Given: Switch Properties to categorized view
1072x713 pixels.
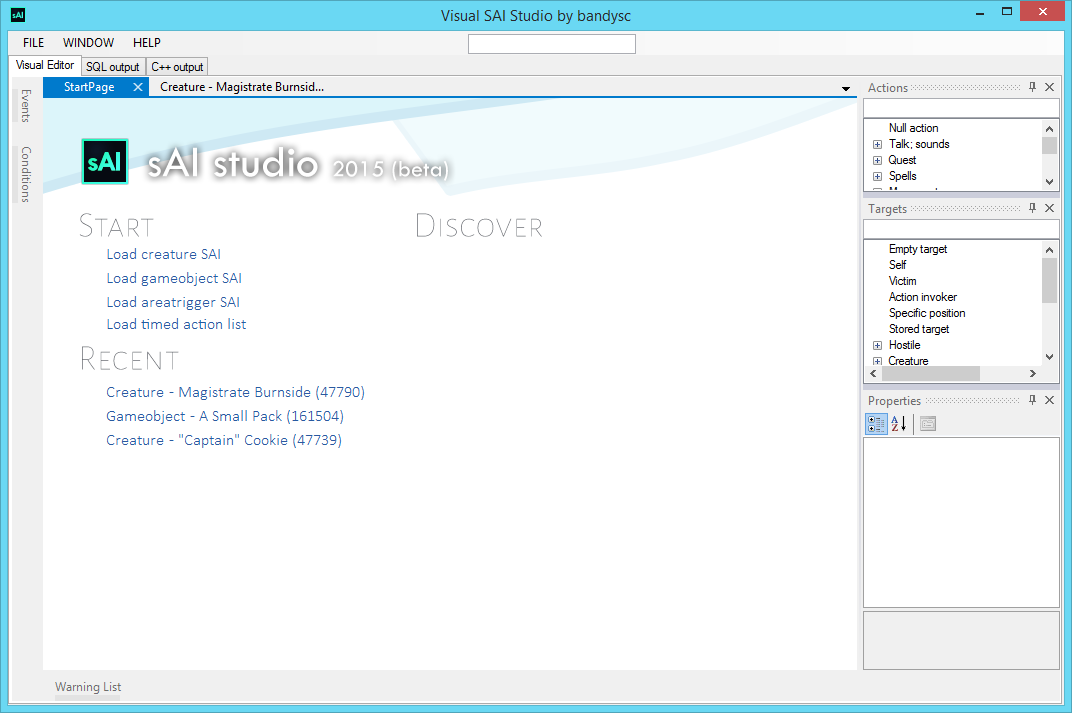Looking at the screenshot, I should coord(876,424).
